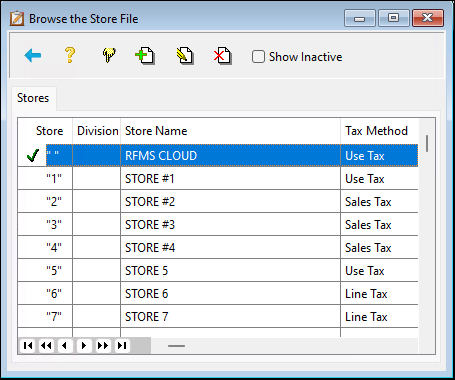Click the Division column header

tap(97, 131)
